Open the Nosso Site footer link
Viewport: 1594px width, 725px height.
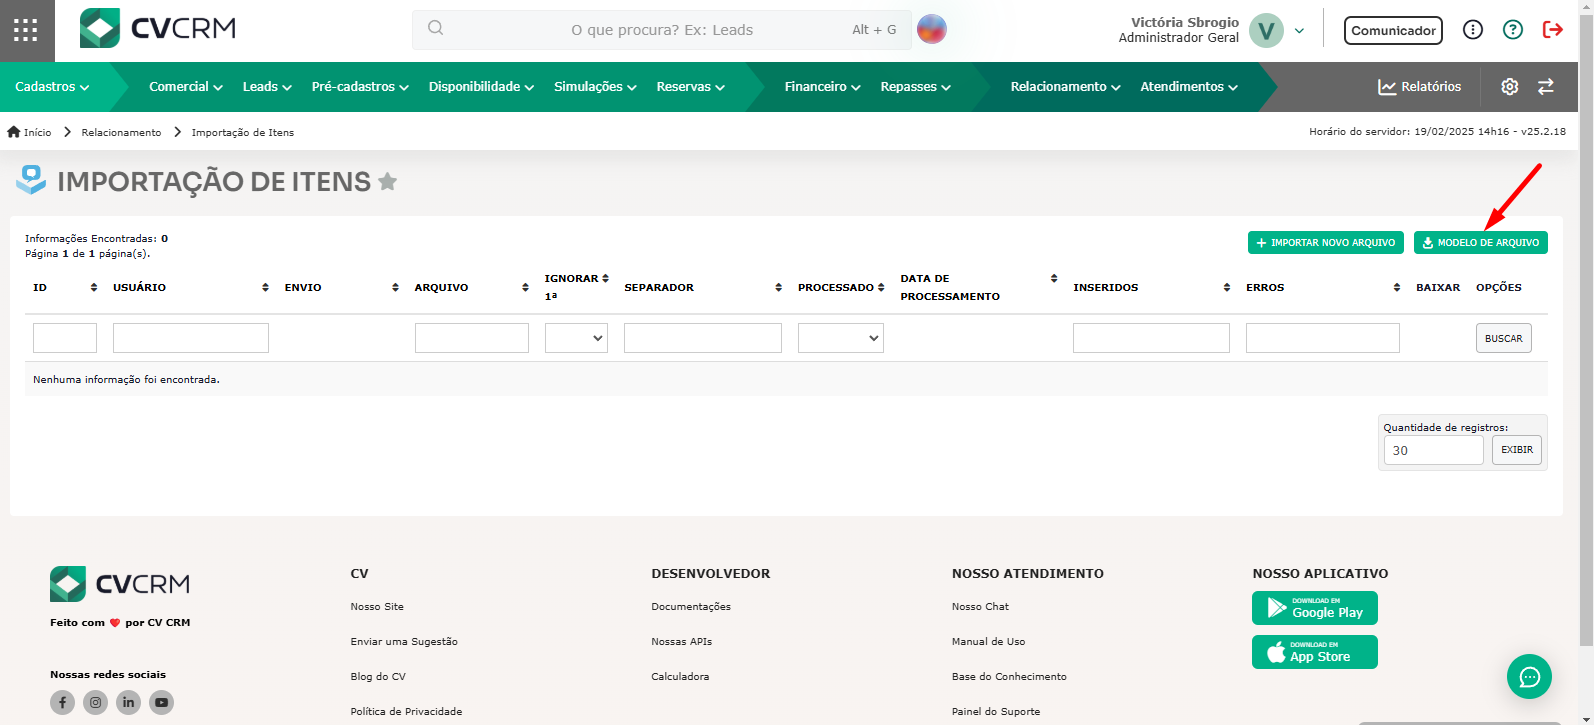click(377, 607)
